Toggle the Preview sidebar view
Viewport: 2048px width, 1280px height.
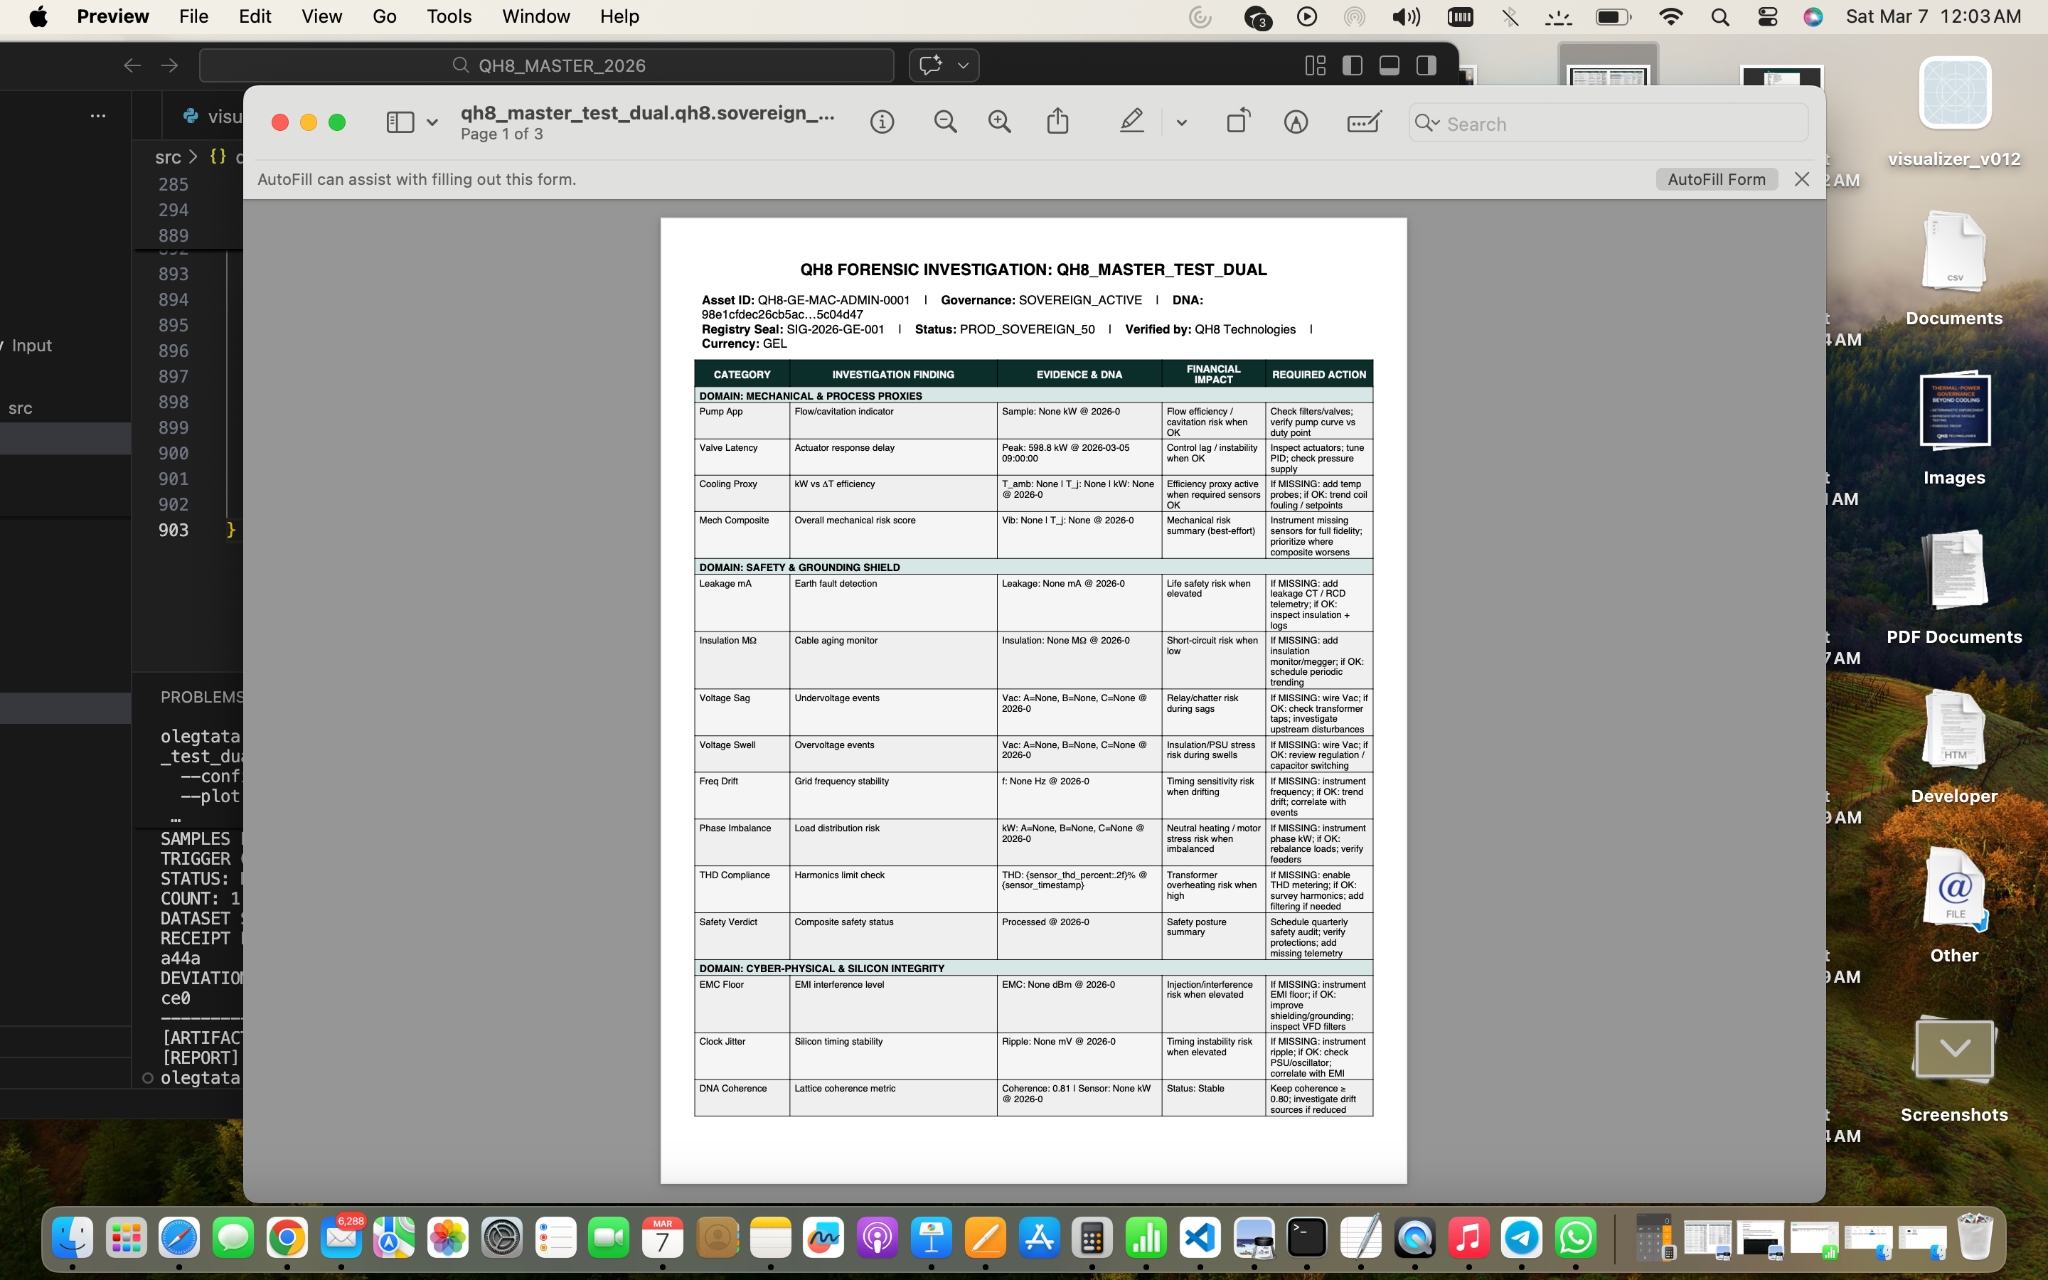[400, 122]
